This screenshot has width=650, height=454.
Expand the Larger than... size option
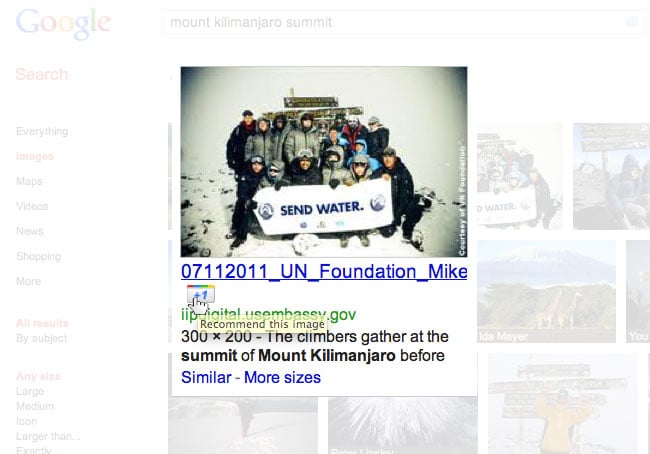48,436
